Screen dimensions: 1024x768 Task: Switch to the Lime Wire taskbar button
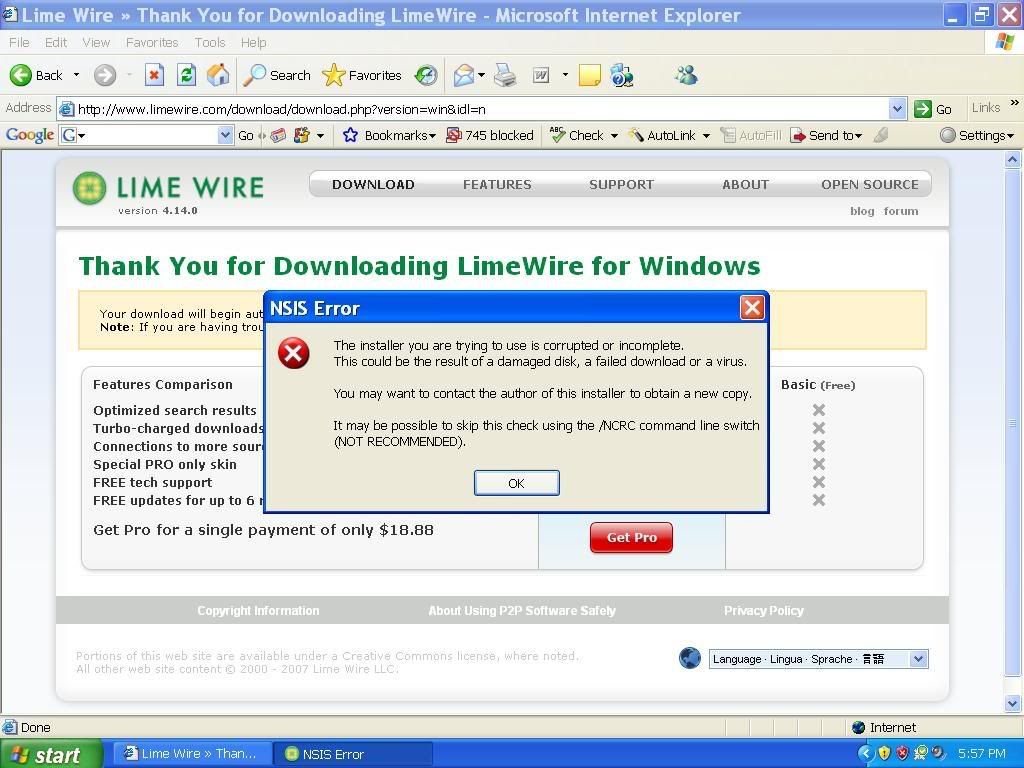pos(193,754)
